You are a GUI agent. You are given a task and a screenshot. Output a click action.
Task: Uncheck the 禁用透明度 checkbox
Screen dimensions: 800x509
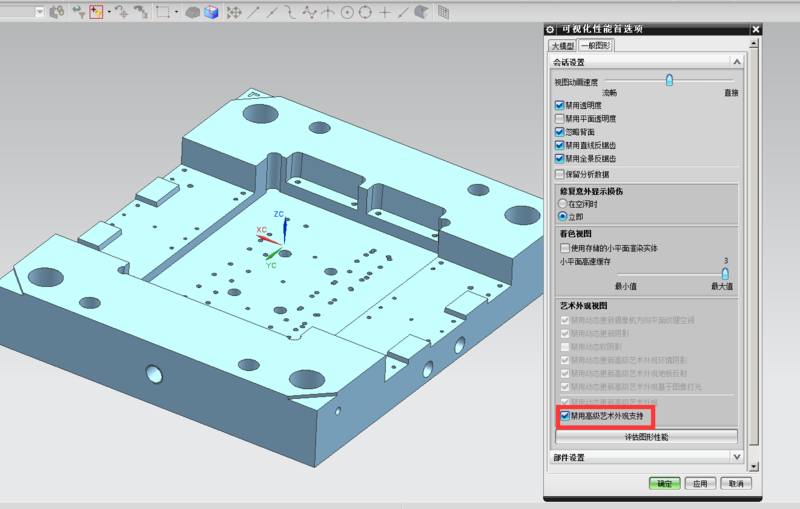pyautogui.click(x=560, y=105)
